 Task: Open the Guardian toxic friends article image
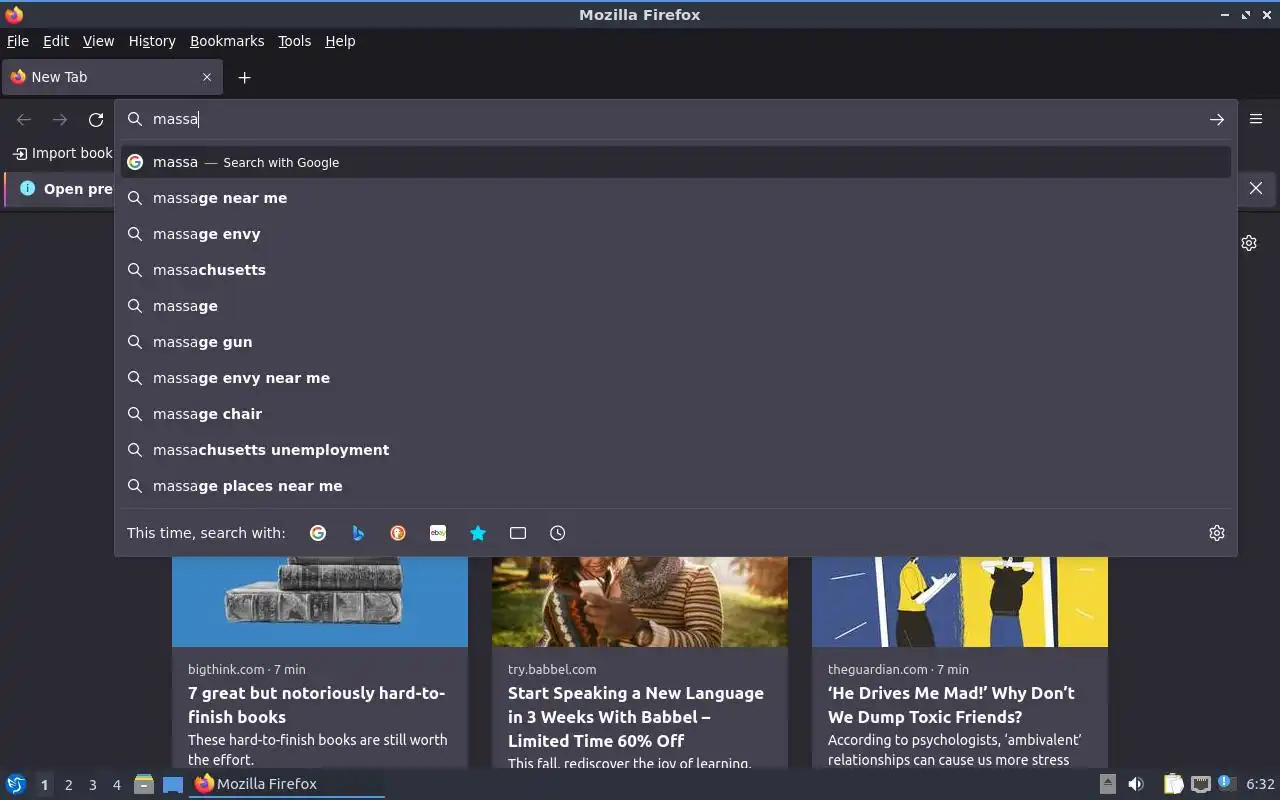tap(960, 601)
